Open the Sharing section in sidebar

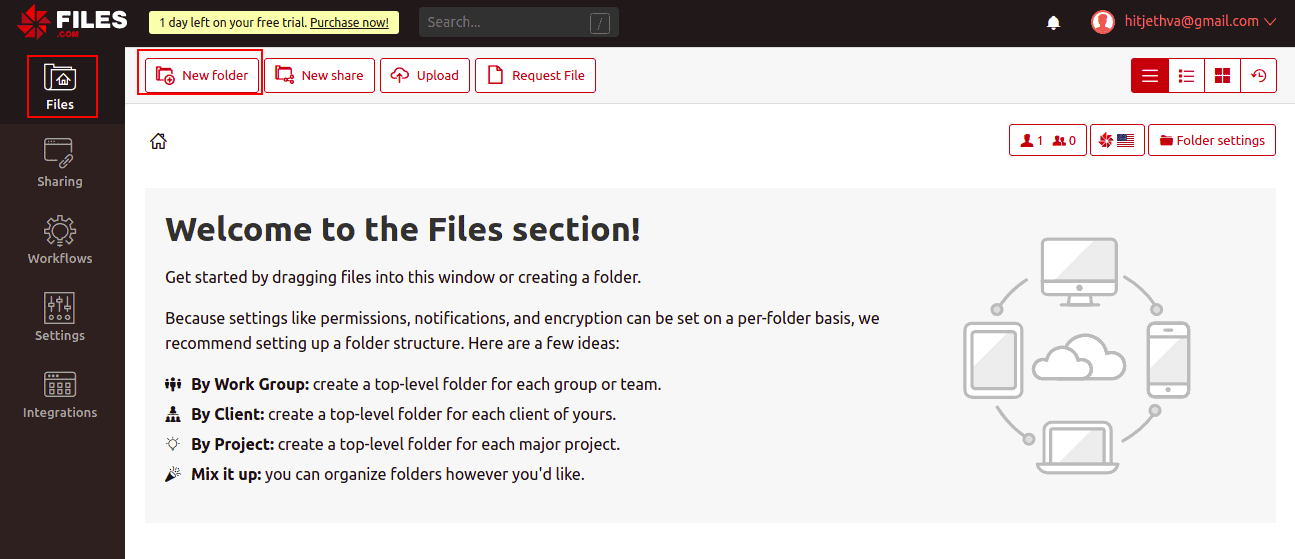coord(60,163)
